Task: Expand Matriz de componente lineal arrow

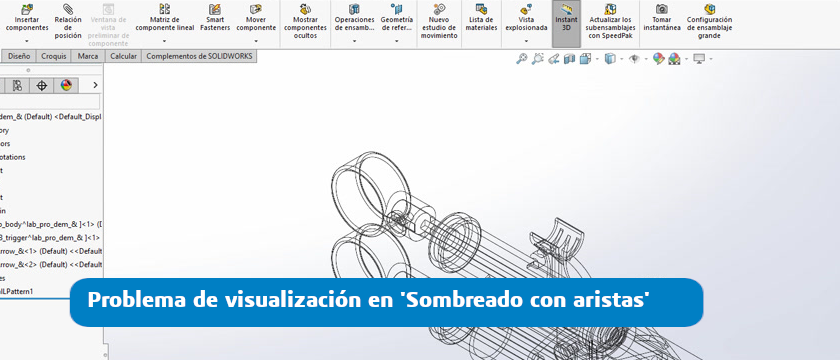Action: click(x=164, y=41)
